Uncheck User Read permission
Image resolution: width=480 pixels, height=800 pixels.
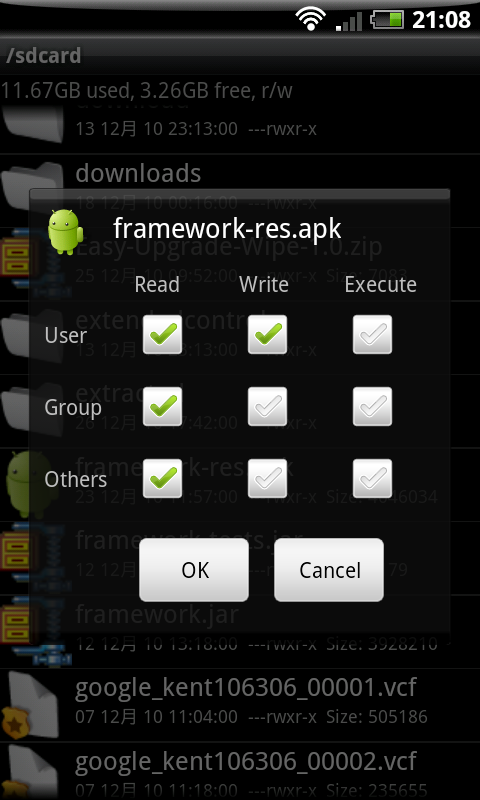click(x=162, y=335)
